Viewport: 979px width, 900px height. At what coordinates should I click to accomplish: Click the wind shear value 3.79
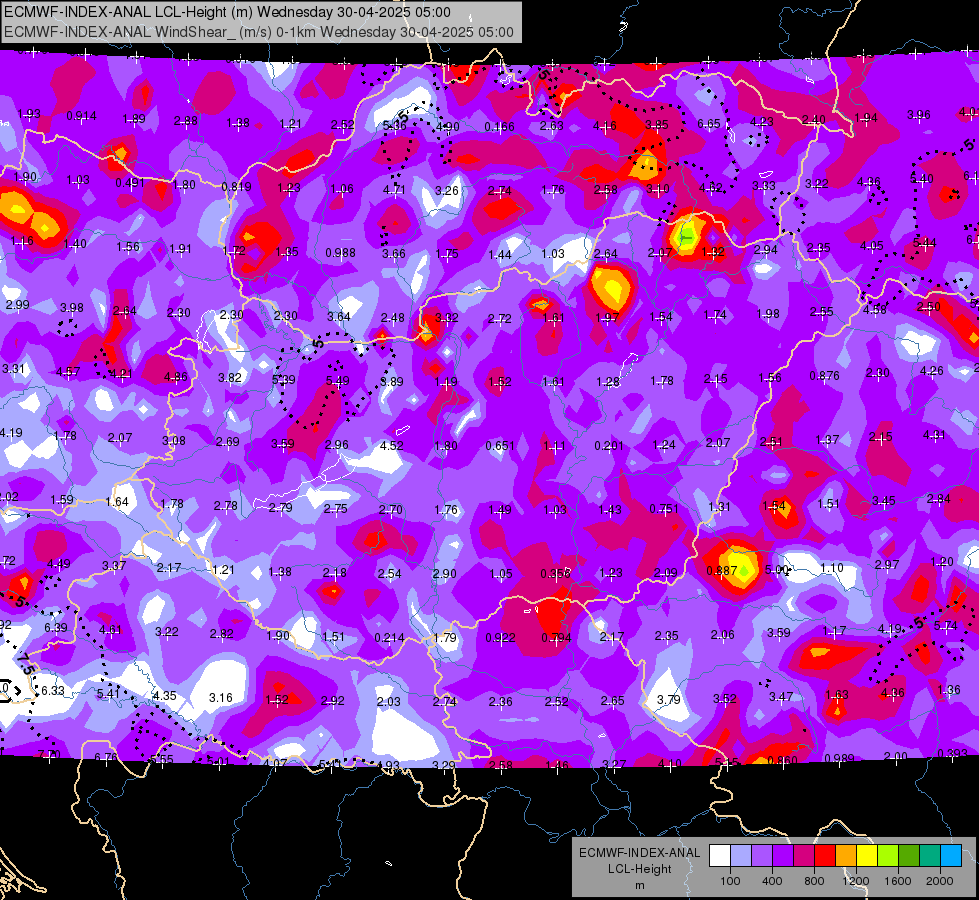click(669, 700)
